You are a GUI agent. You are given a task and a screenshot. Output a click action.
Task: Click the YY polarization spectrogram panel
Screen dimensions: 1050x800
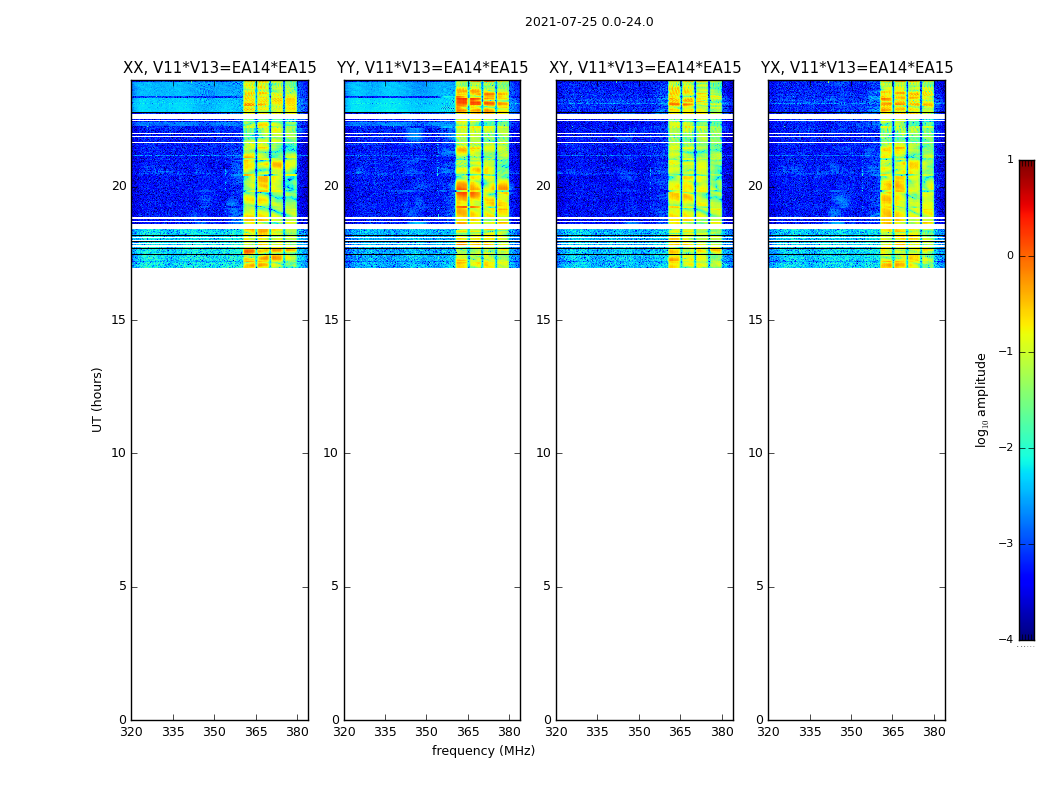coord(432,400)
